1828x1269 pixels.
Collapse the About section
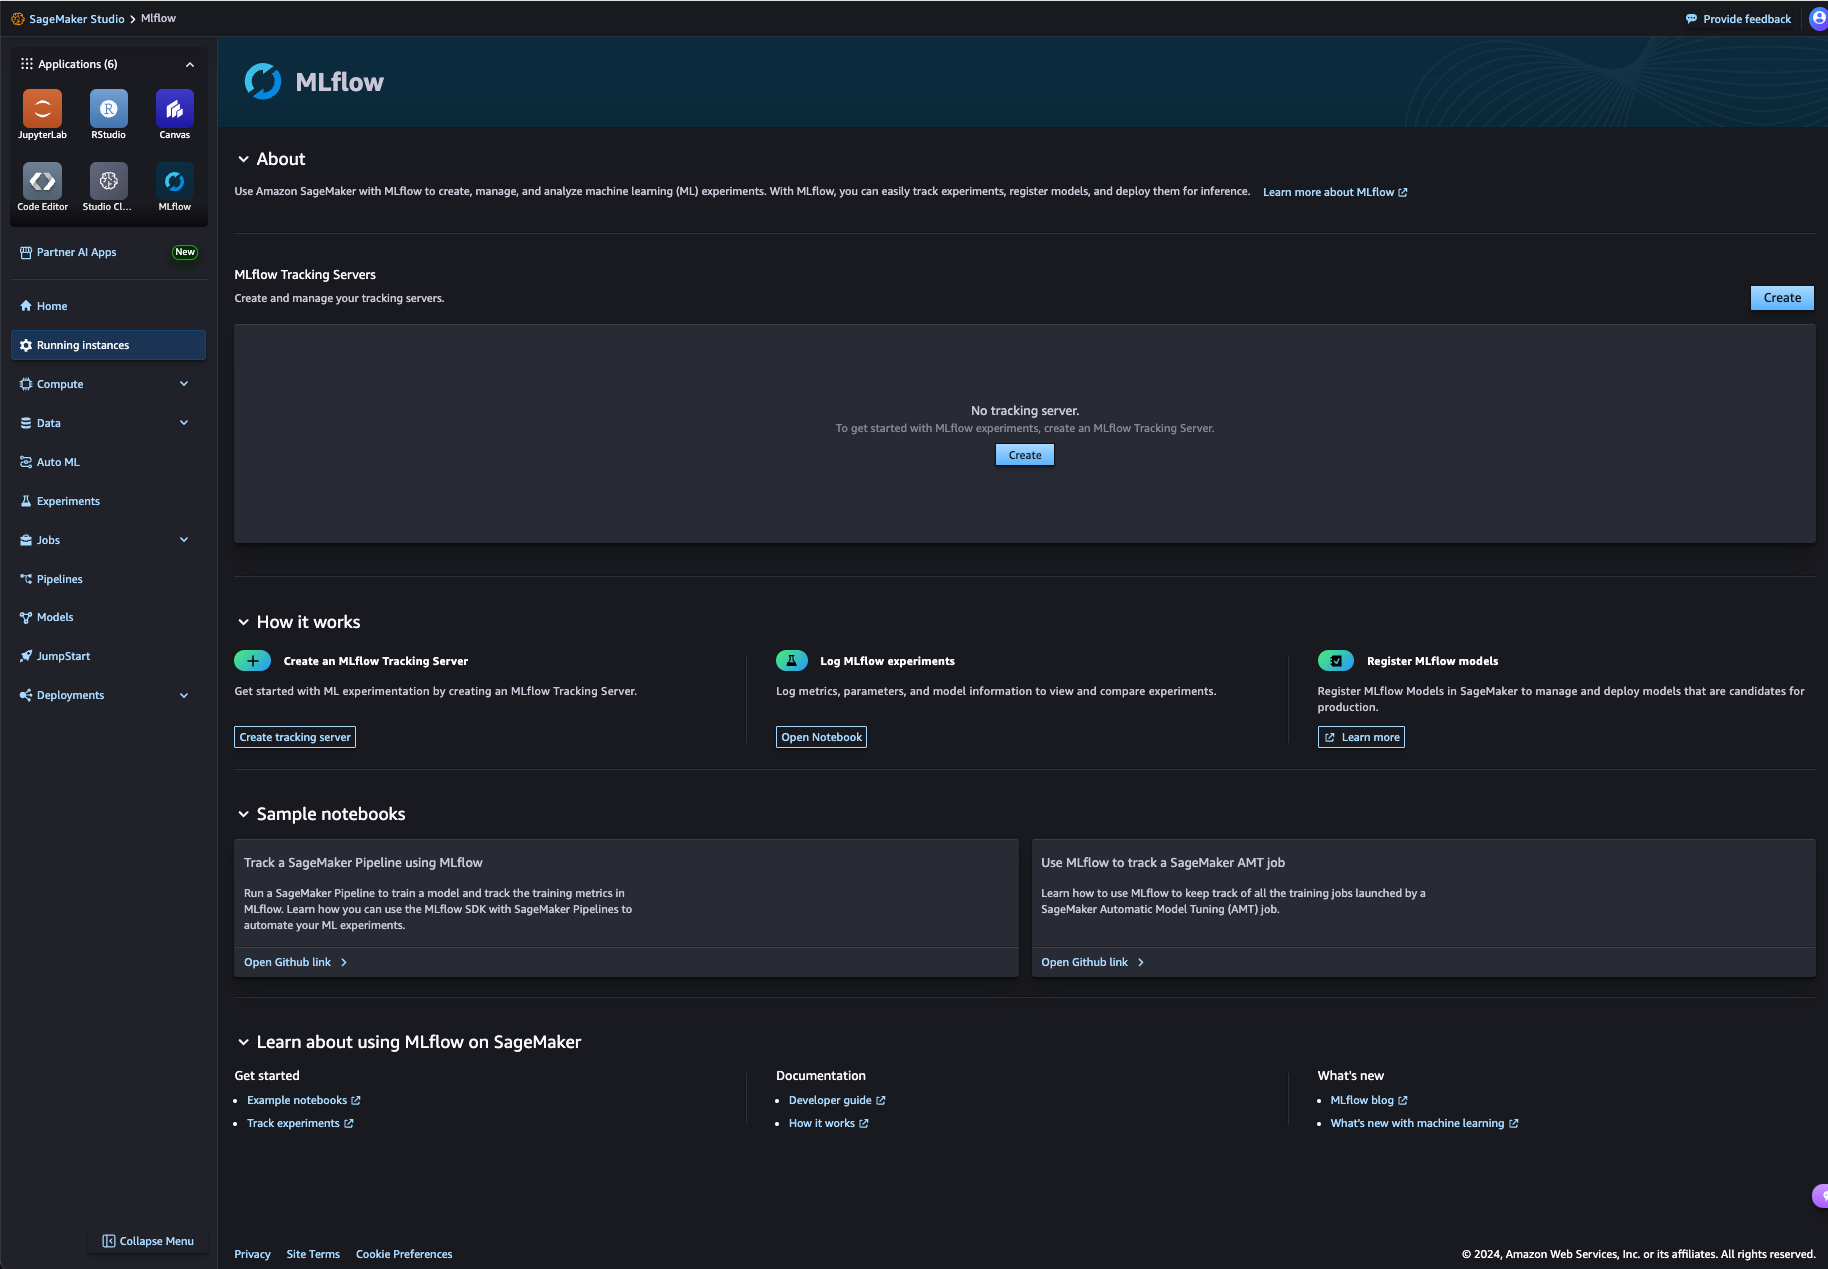click(243, 159)
